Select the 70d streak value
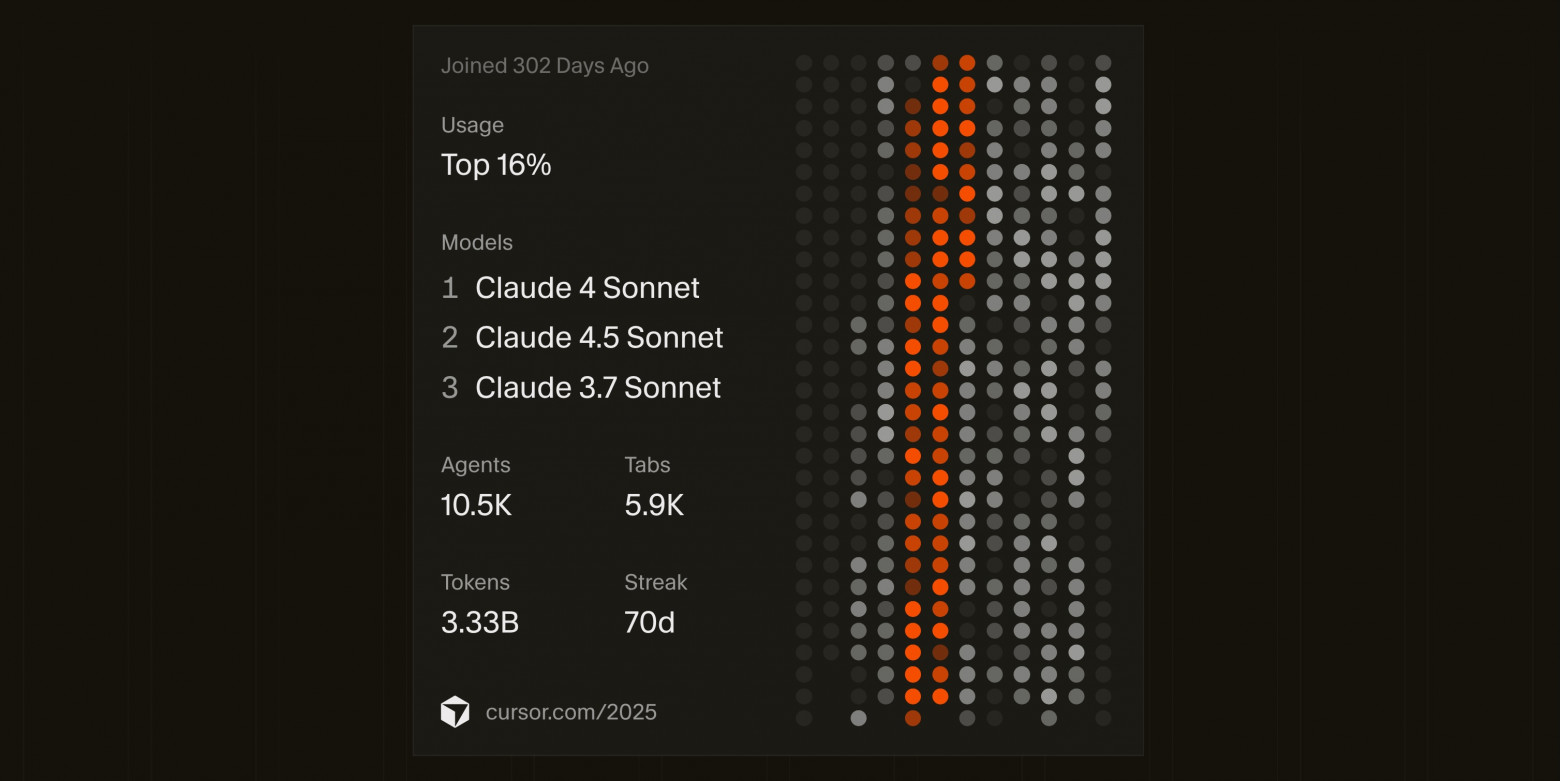The height and width of the screenshot is (781, 1560). coord(650,623)
